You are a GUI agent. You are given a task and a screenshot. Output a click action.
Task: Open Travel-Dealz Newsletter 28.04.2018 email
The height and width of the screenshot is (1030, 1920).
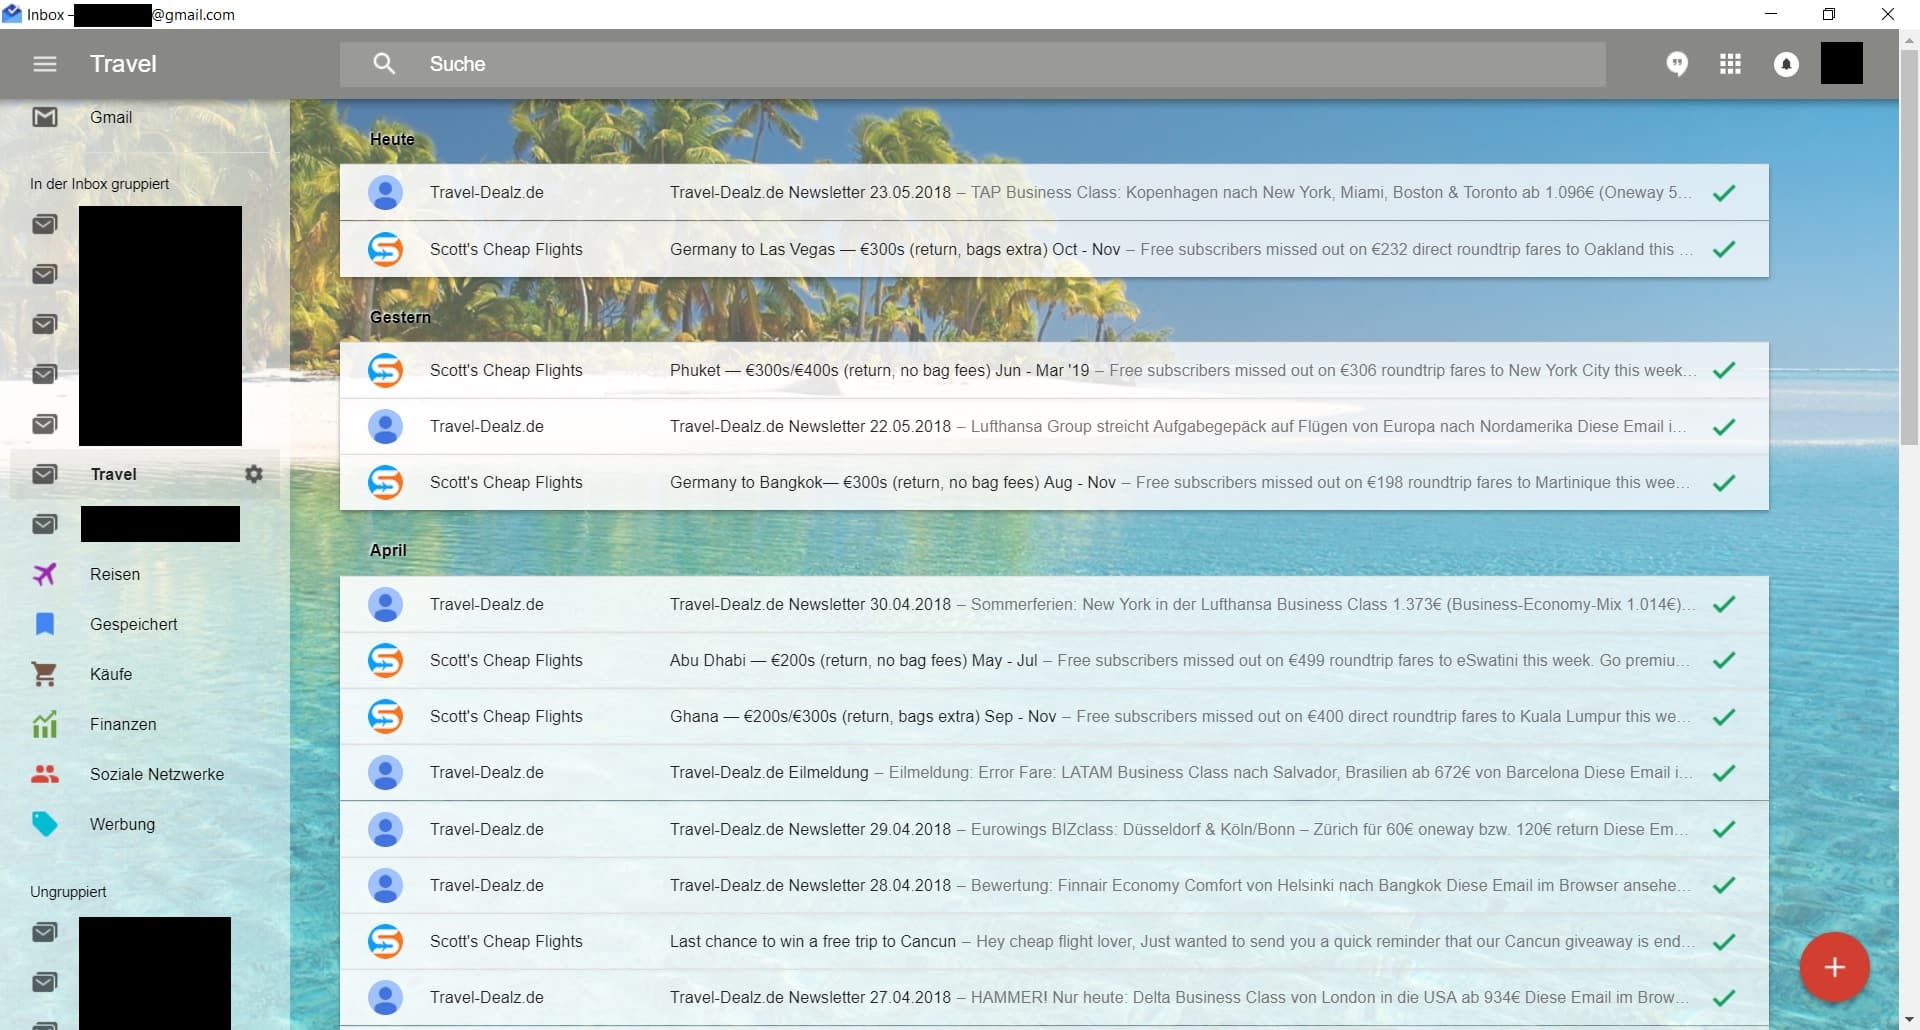pyautogui.click(x=1054, y=885)
